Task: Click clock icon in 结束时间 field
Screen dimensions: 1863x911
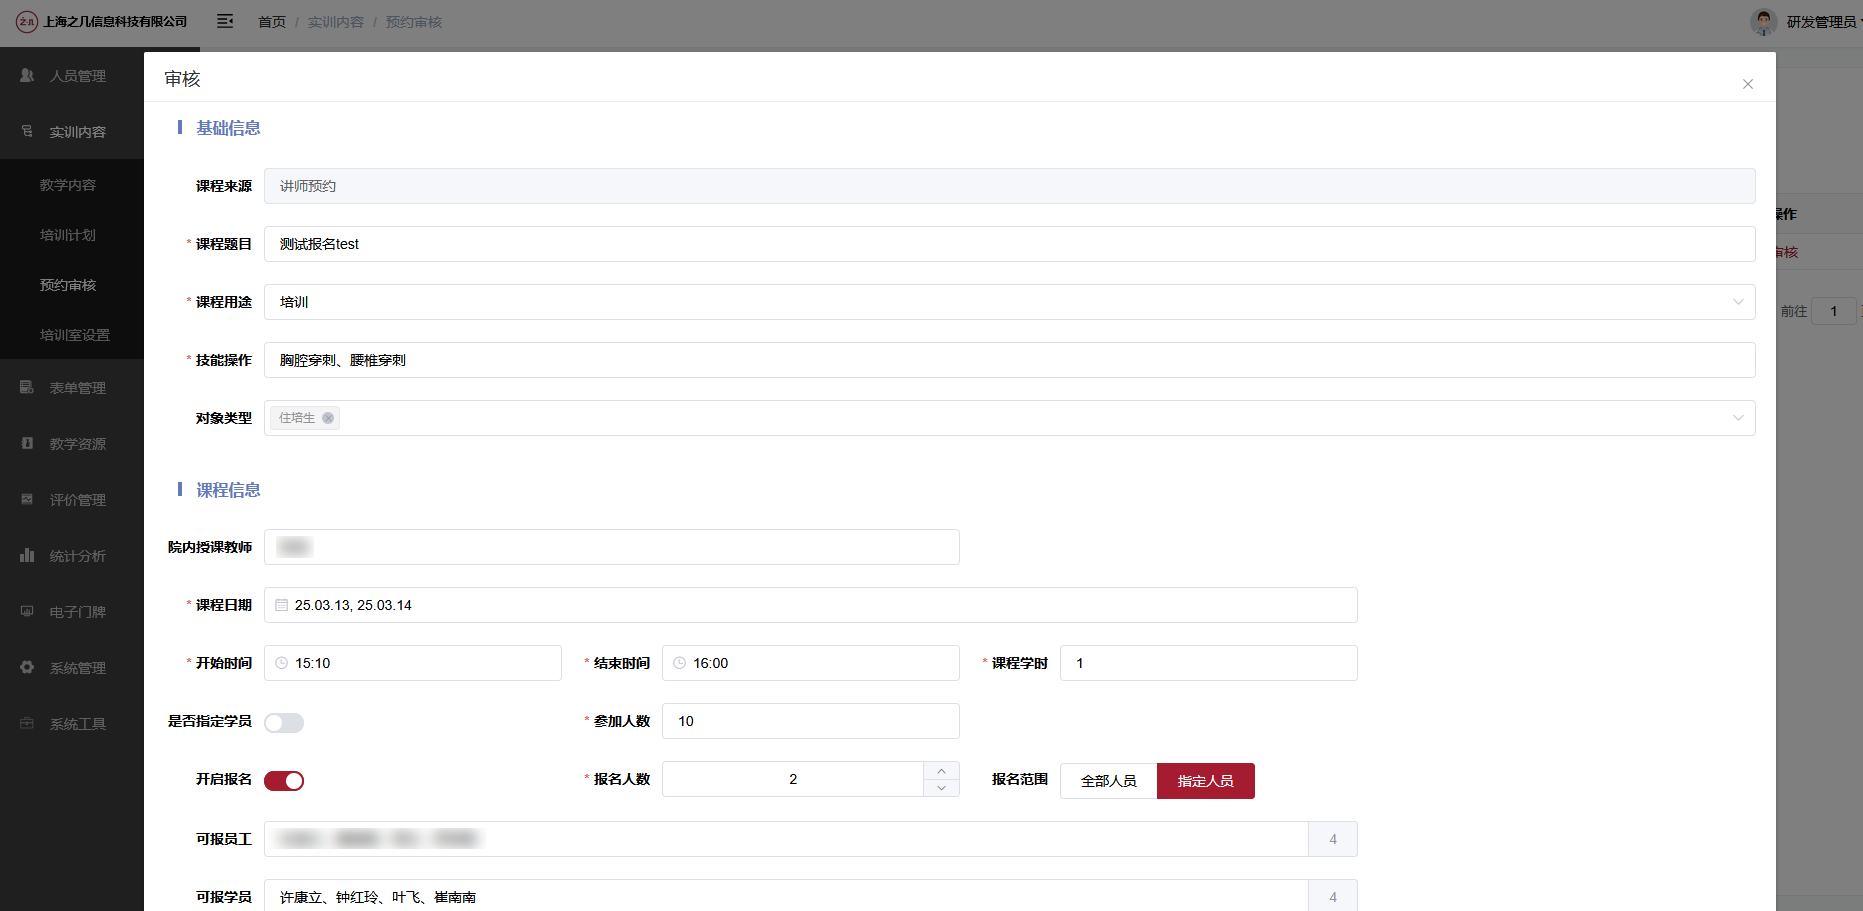Action: point(680,663)
